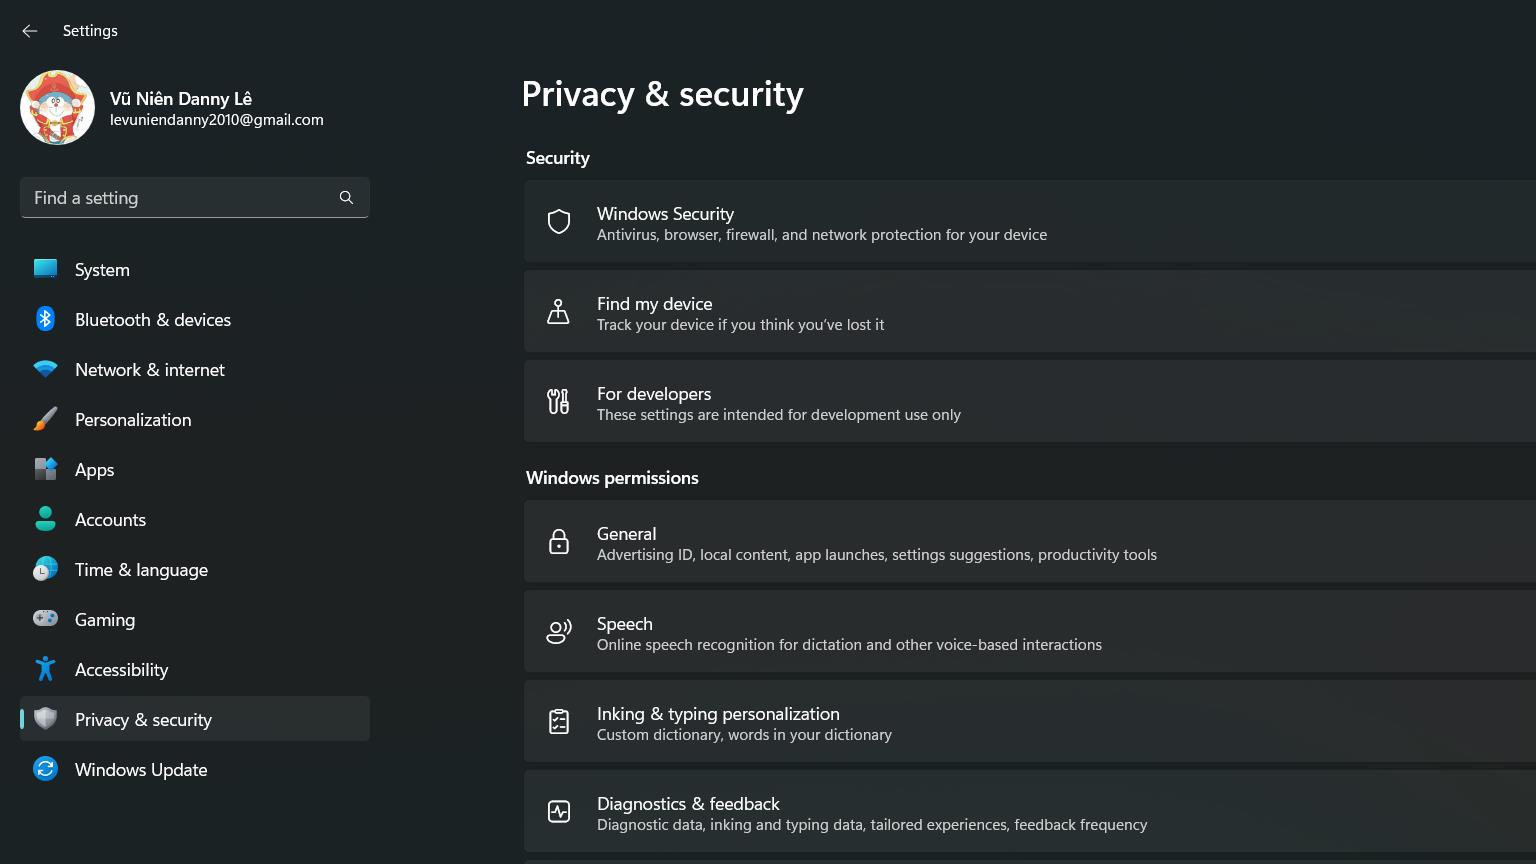Click the Network Wi-Fi icon in sidebar
Screen dimensions: 1536x864
pyautogui.click(x=45, y=369)
